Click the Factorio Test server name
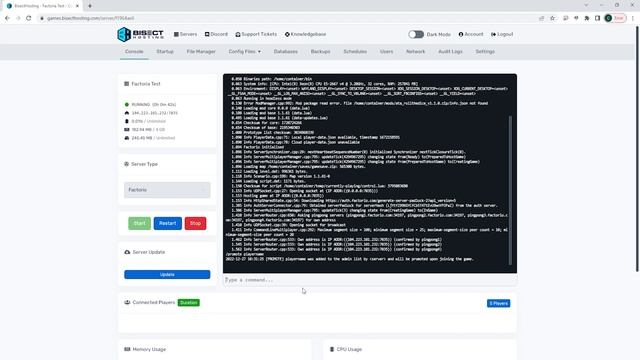640x360 pixels. [x=146, y=84]
